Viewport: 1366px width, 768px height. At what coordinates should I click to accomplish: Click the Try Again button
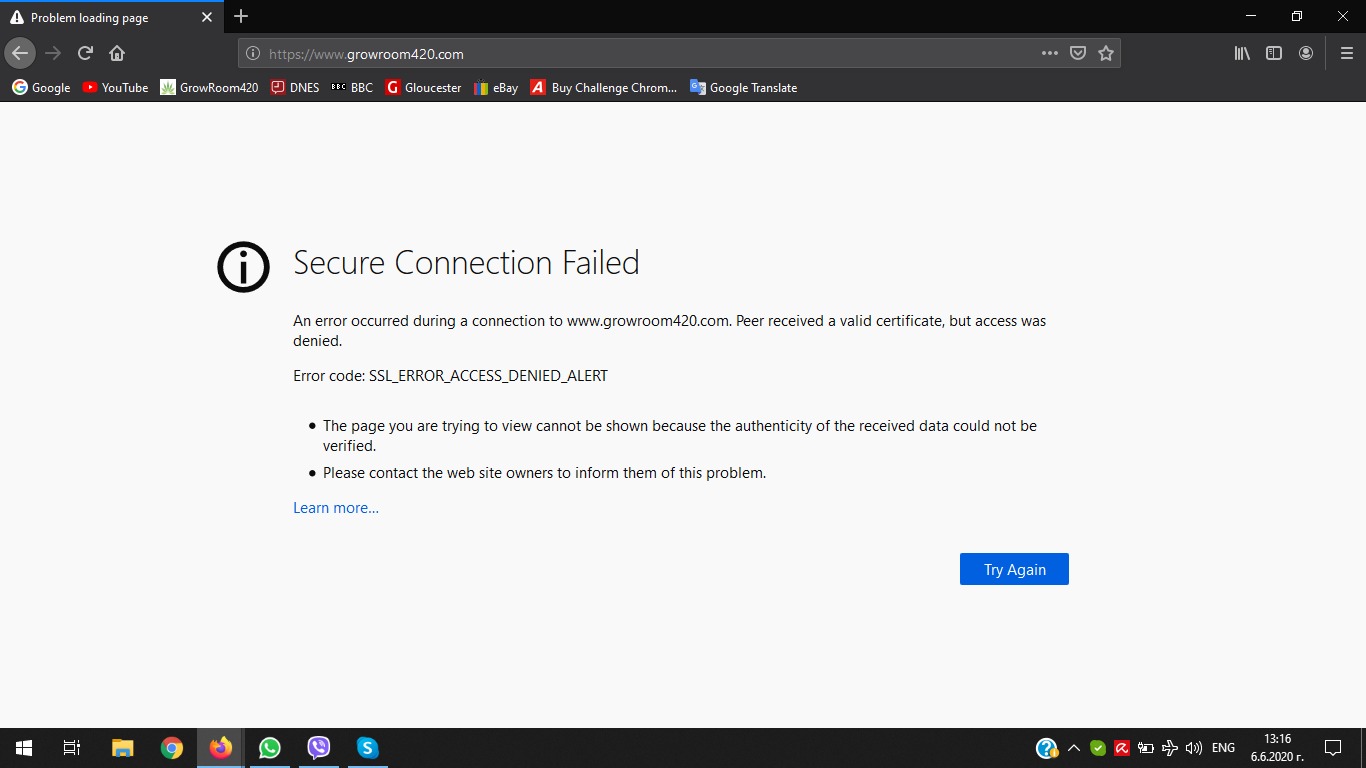pos(1014,569)
